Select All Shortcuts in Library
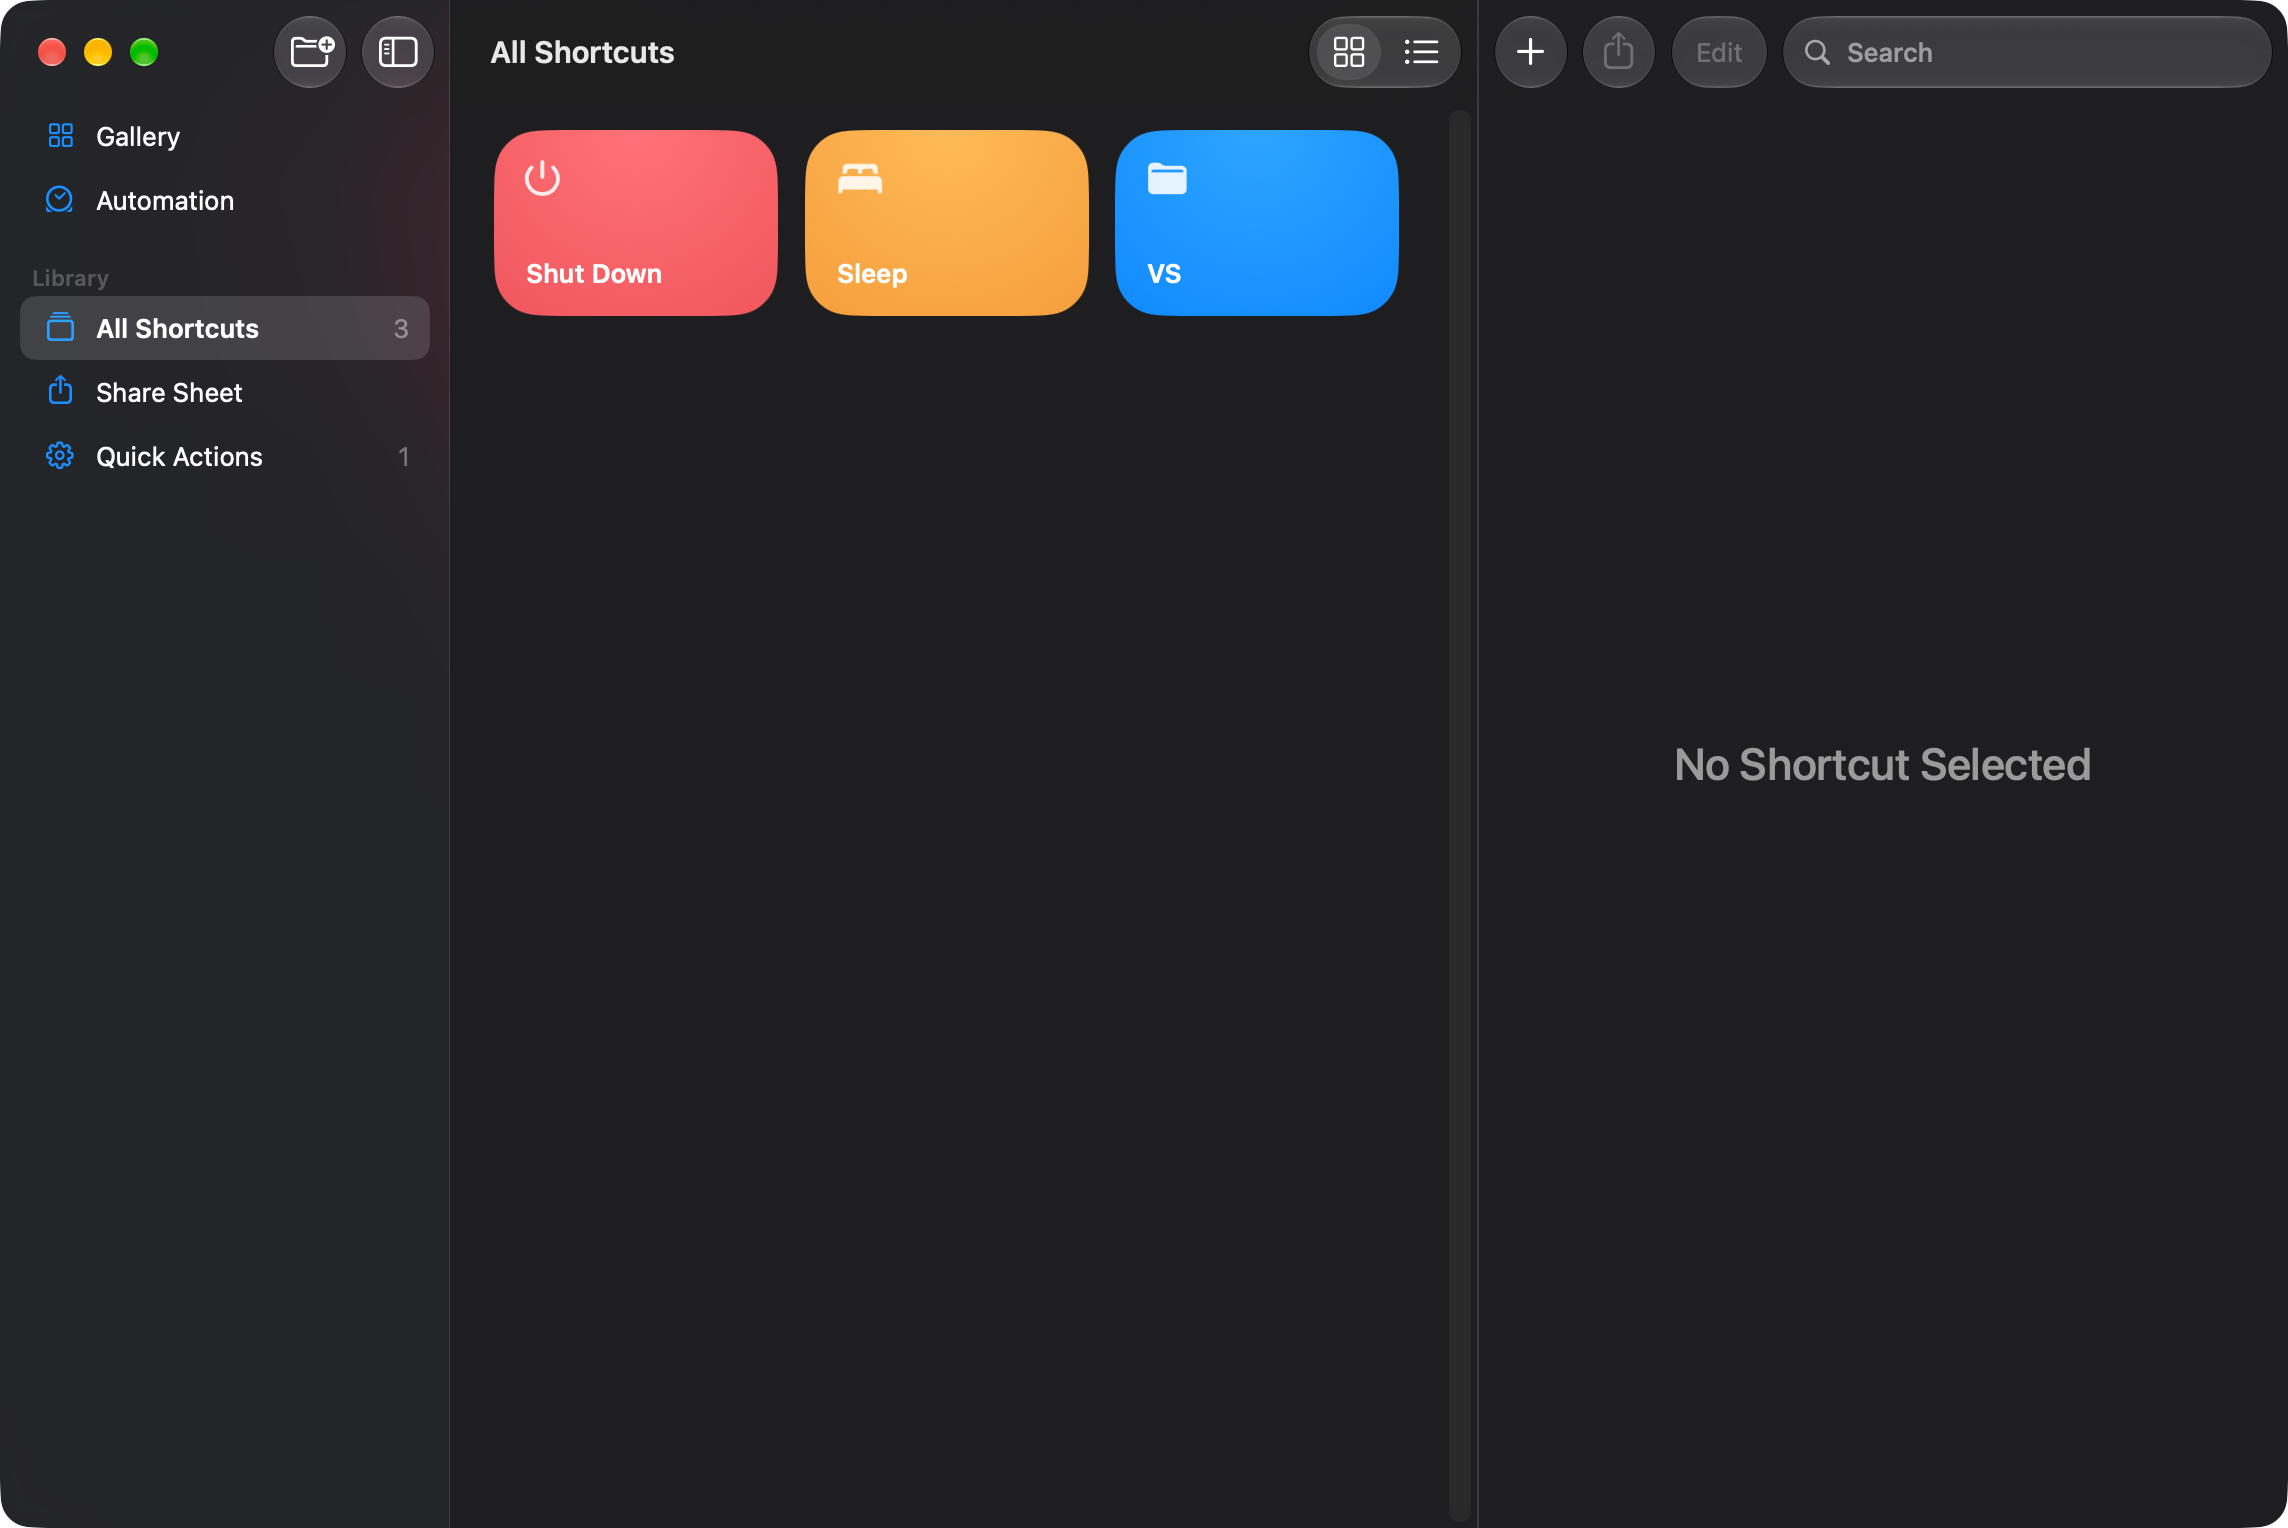 tap(225, 328)
